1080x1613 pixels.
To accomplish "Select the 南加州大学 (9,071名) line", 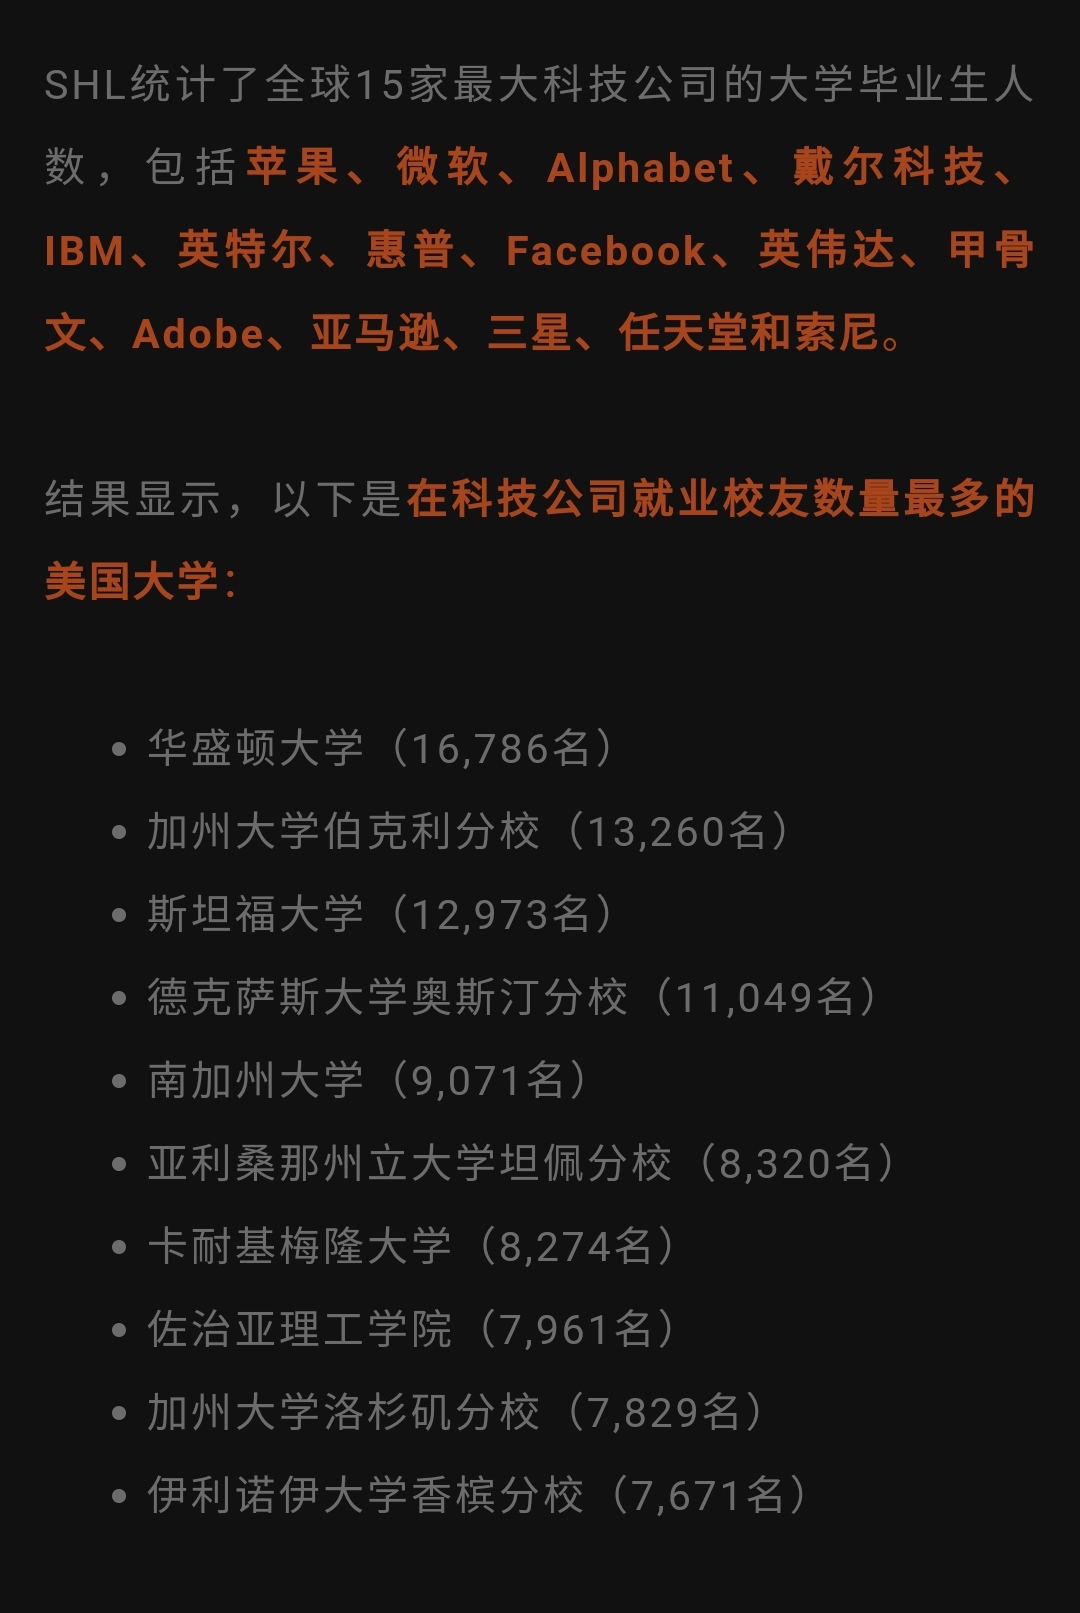I will (367, 1080).
